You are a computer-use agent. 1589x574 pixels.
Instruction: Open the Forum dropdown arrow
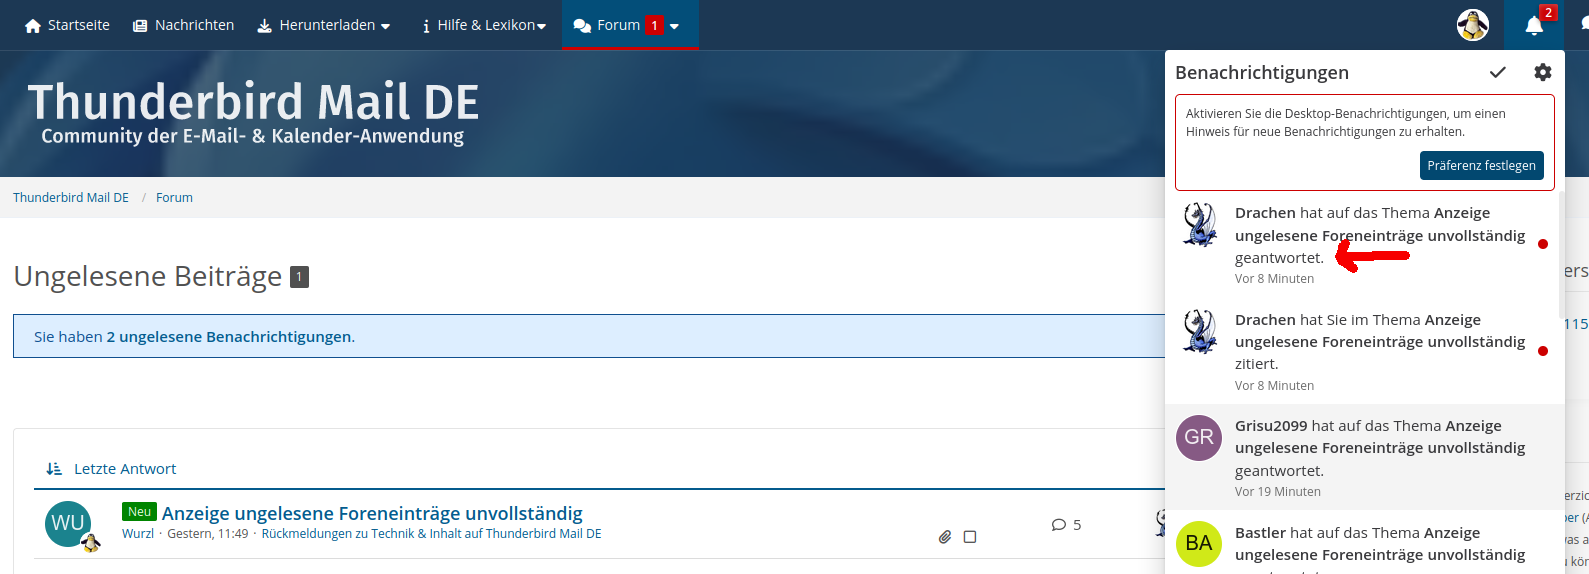674,26
